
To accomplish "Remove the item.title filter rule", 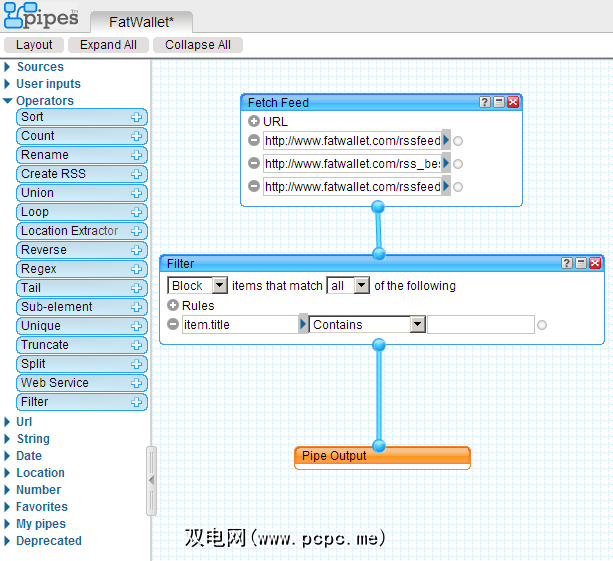I will tap(173, 324).
